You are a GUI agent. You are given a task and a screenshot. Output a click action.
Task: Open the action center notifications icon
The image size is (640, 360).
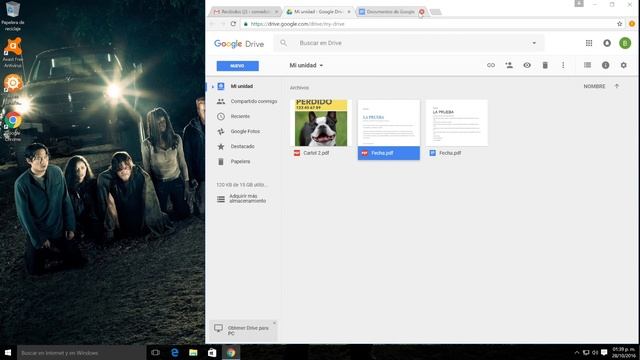coord(604,352)
